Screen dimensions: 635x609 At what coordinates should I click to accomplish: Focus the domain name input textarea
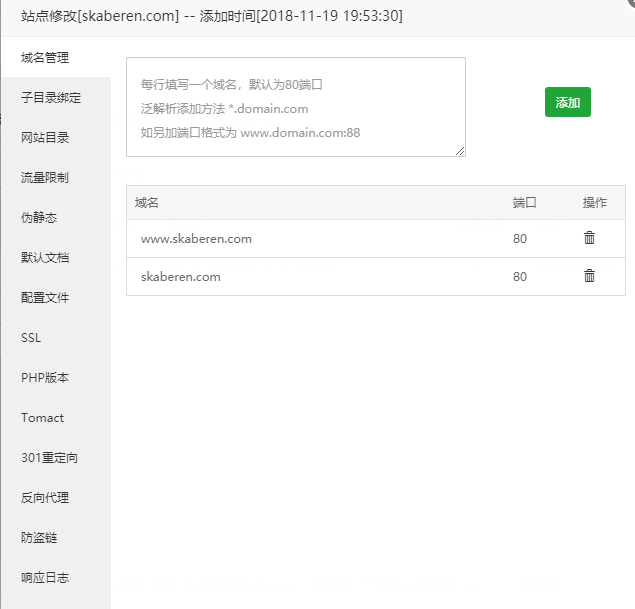pyautogui.click(x=296, y=107)
